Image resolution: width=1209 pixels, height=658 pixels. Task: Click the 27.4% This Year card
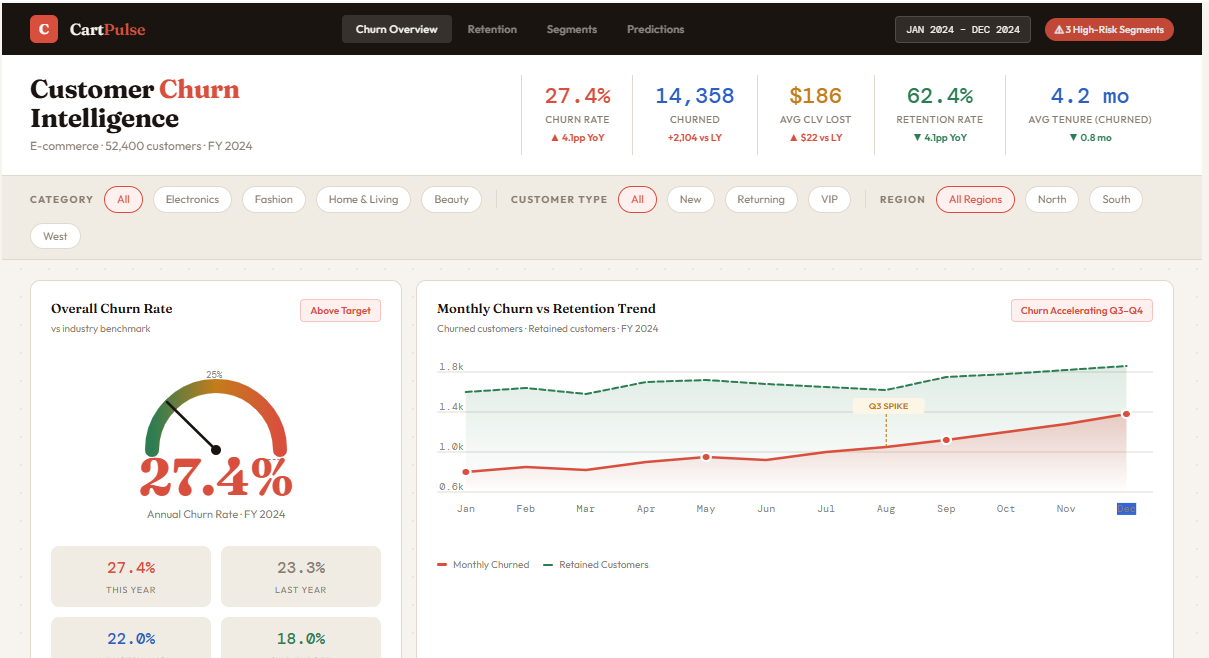tap(131, 576)
